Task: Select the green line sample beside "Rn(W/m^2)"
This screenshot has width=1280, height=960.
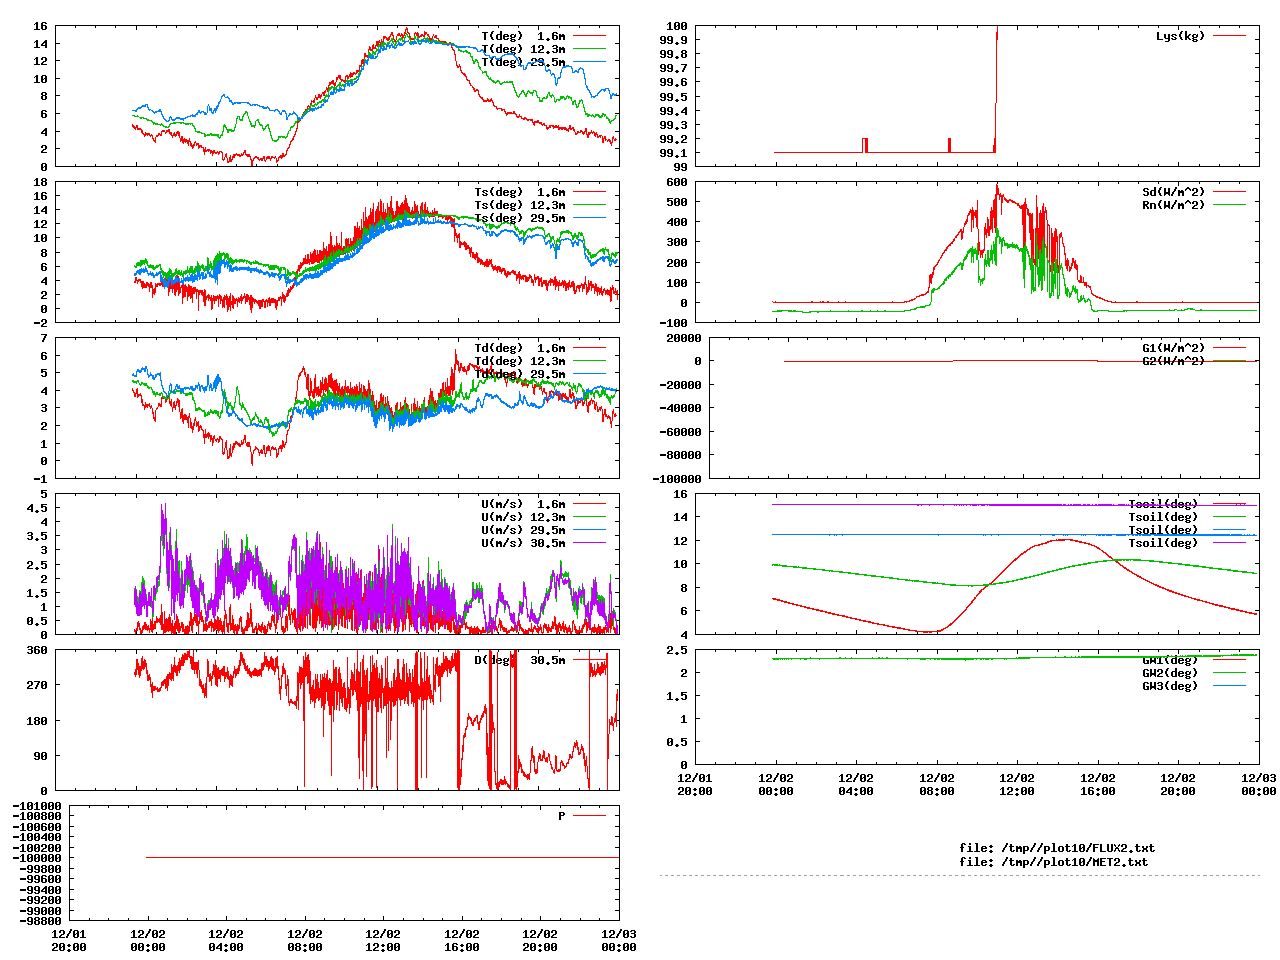Action: [x=1229, y=205]
